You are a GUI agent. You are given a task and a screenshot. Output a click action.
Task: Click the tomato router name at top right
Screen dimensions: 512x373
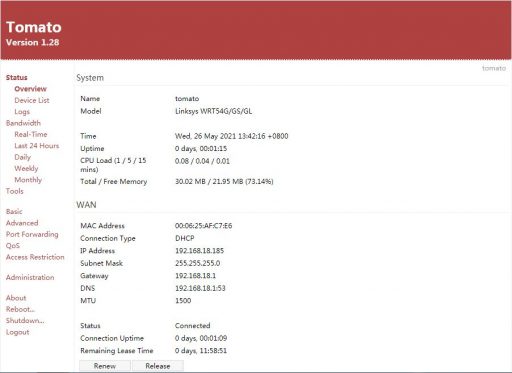494,68
